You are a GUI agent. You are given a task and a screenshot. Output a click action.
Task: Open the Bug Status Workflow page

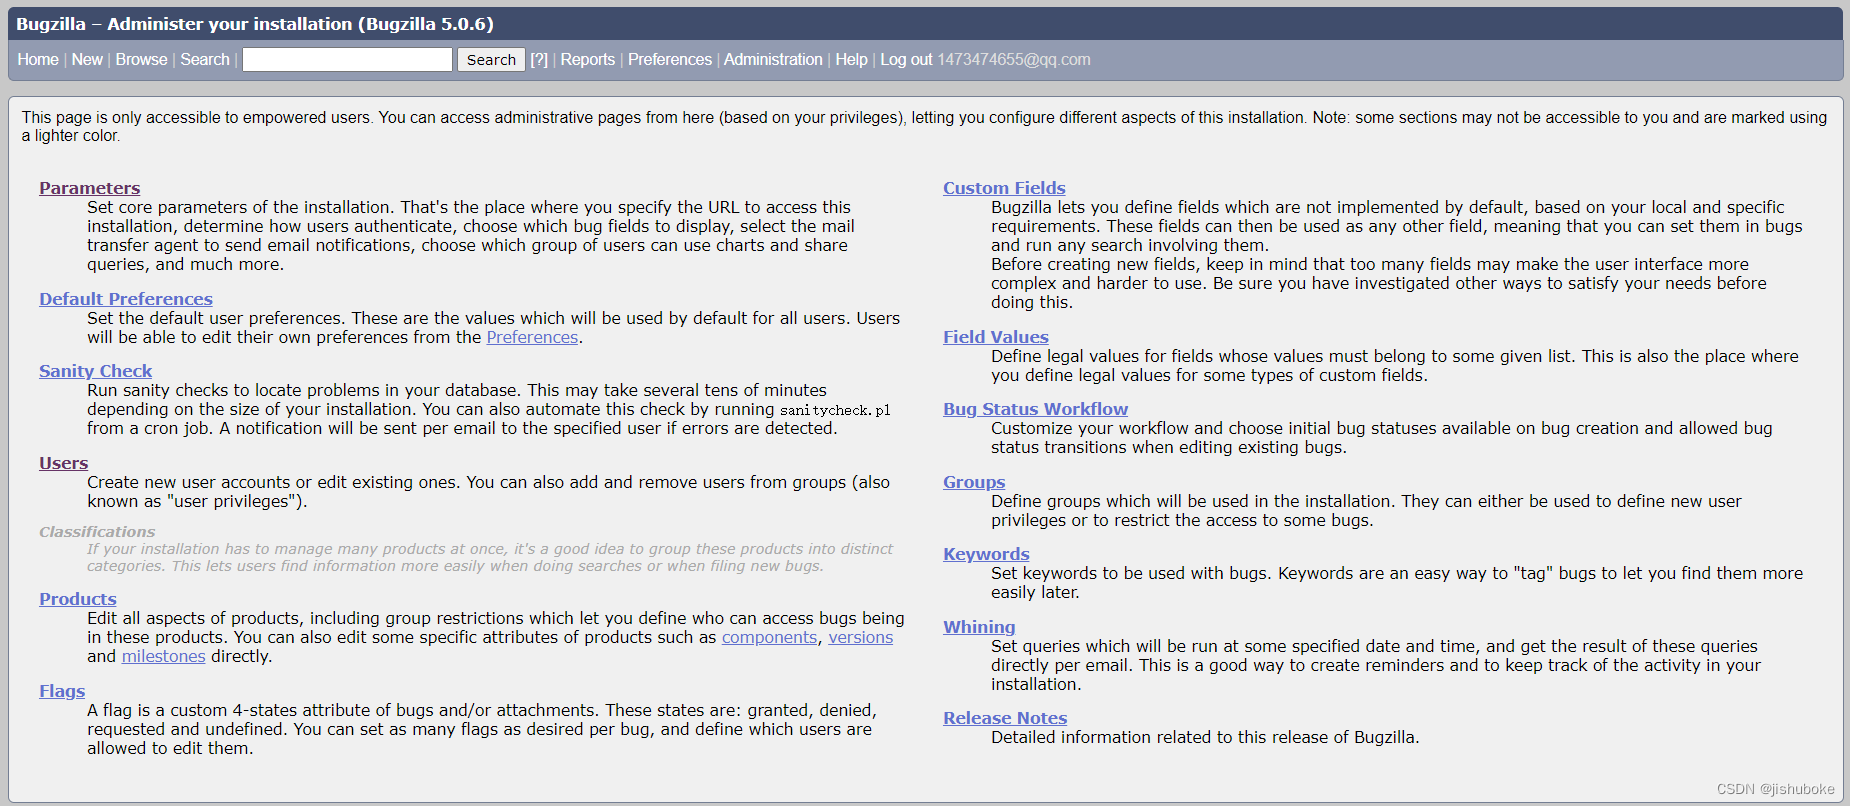(1035, 409)
